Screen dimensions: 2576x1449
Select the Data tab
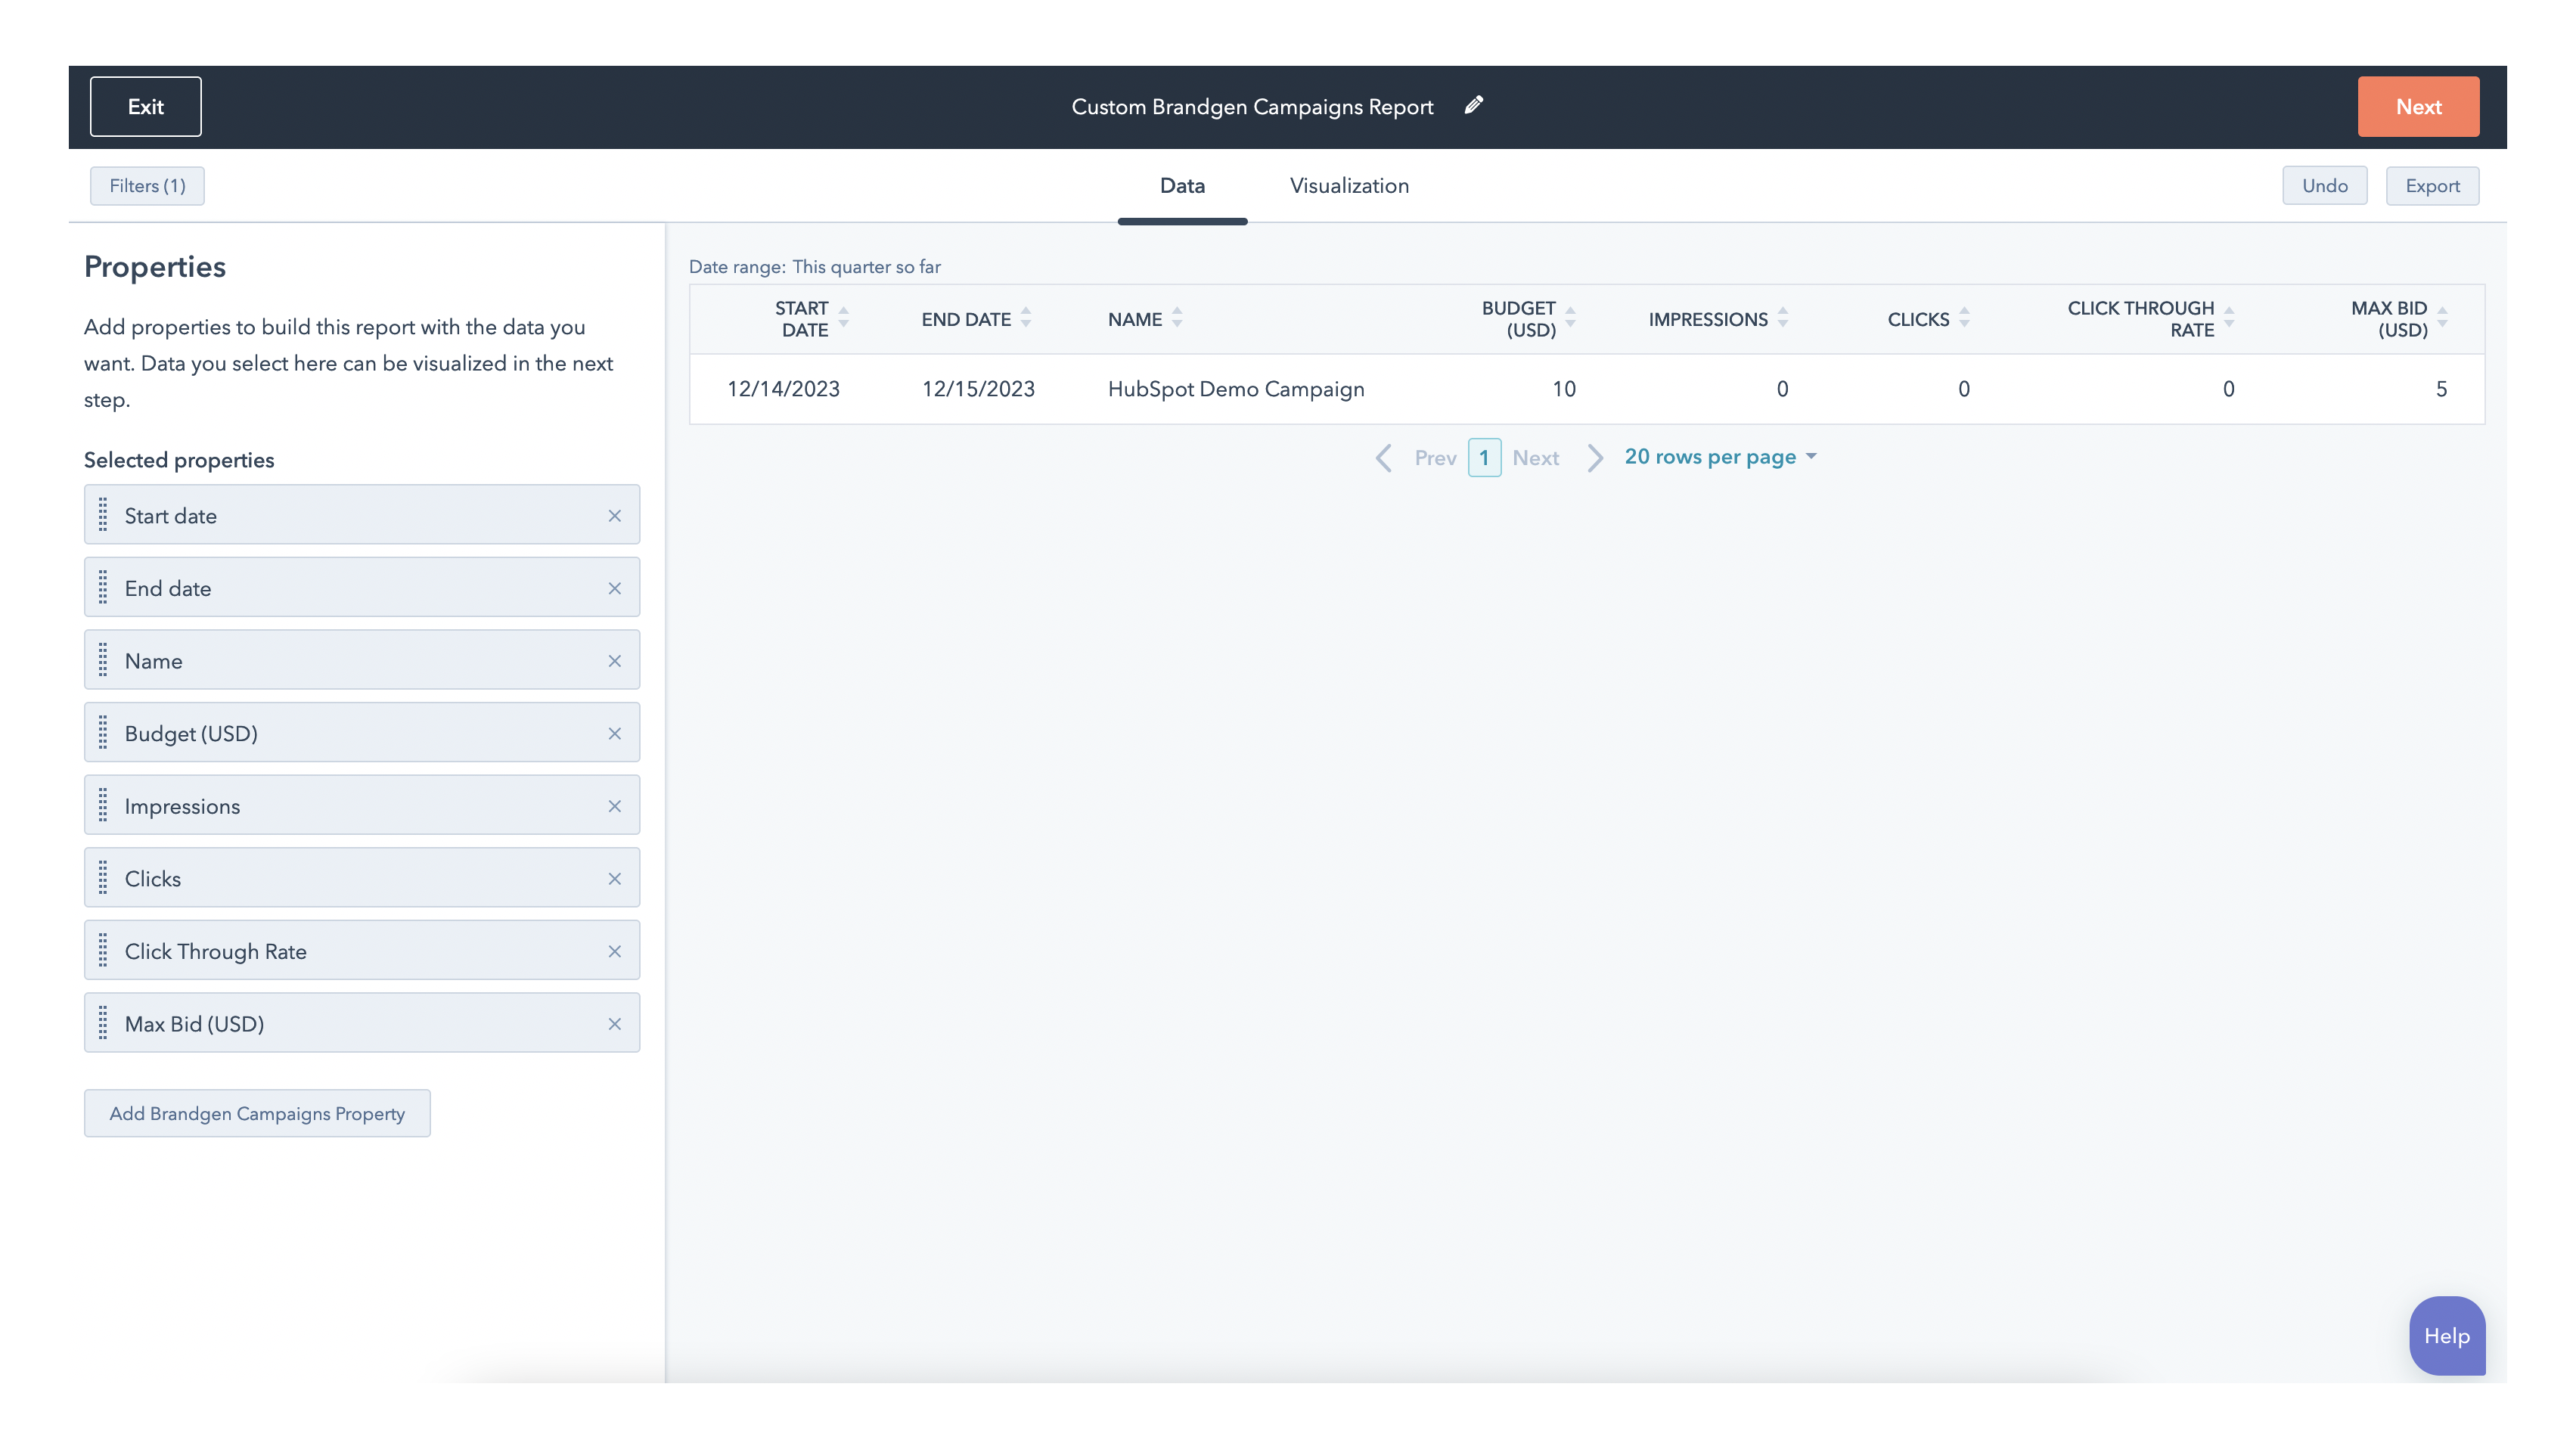pos(1182,185)
